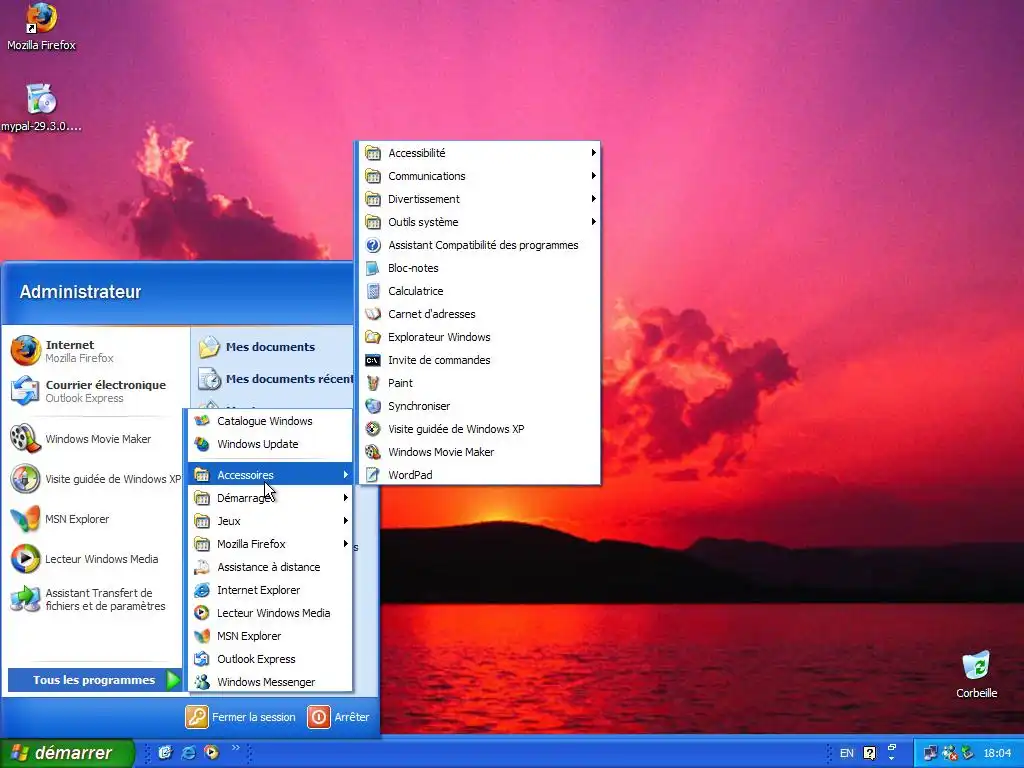Open WordPad entry
This screenshot has width=1024, height=768.
pos(479,475)
